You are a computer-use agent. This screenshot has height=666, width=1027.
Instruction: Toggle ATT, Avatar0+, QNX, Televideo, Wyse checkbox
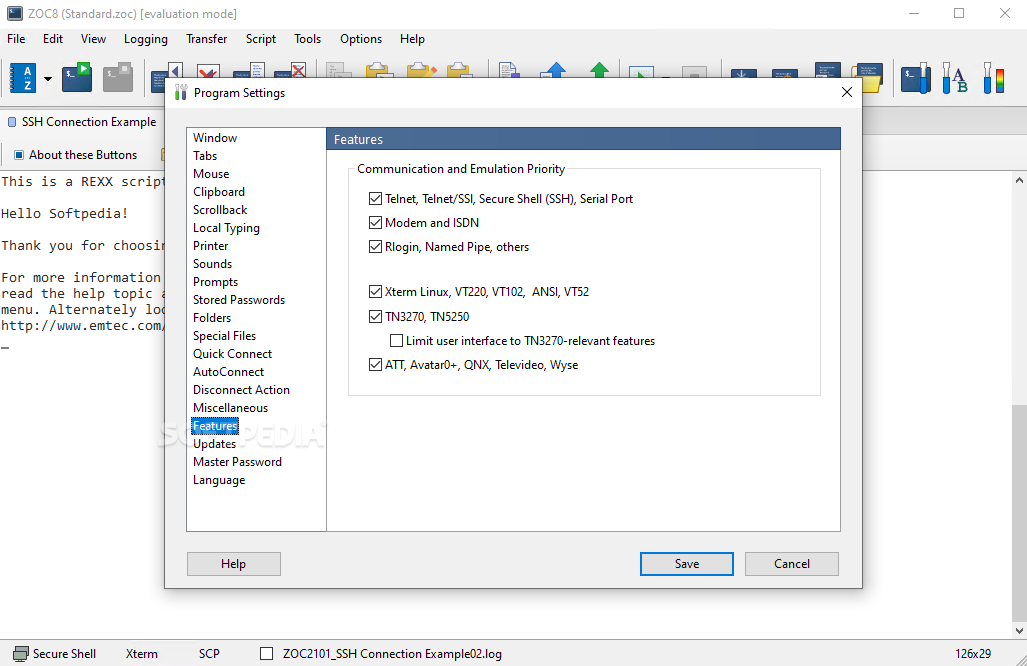[x=375, y=365]
